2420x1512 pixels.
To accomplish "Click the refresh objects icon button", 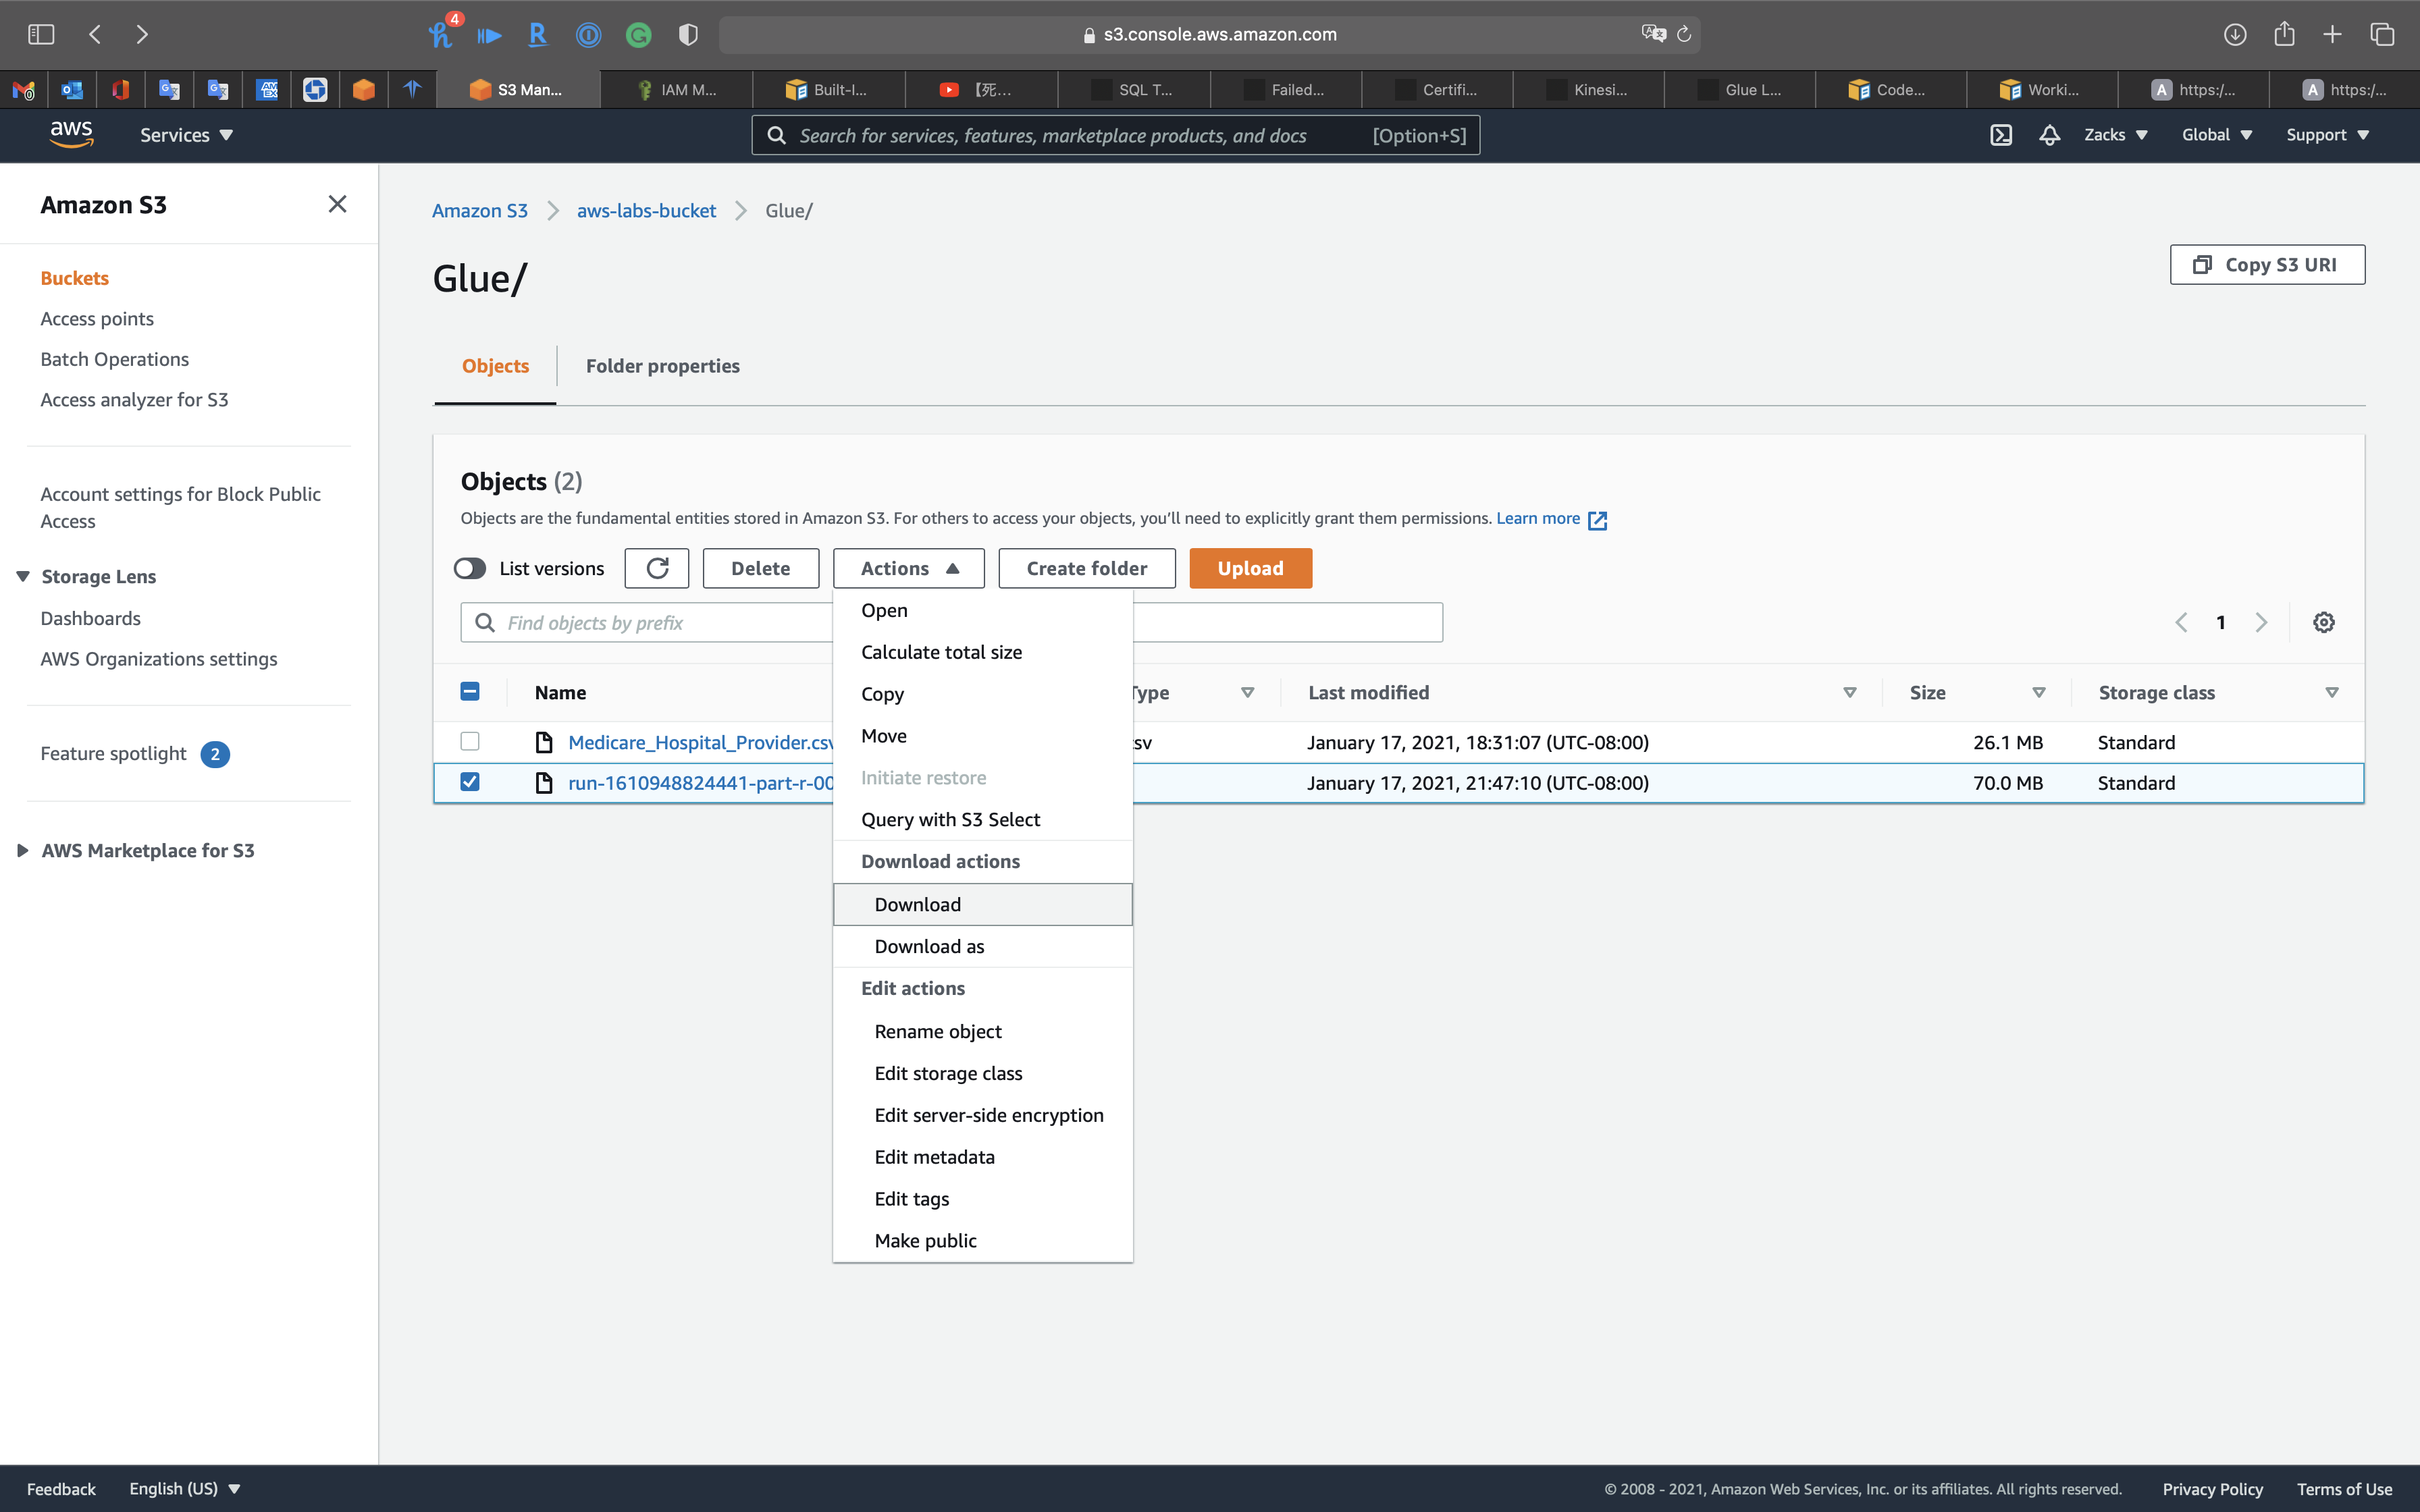I will (657, 568).
